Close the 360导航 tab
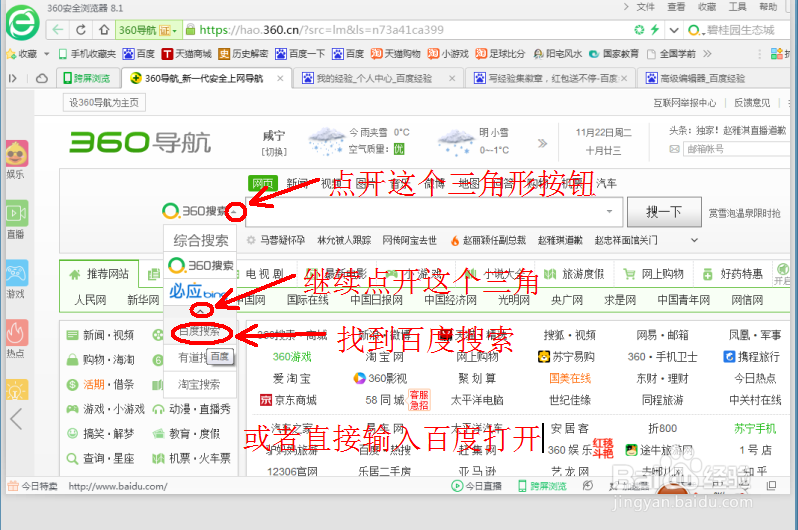Screen dimensions: 798x530 [280, 78]
